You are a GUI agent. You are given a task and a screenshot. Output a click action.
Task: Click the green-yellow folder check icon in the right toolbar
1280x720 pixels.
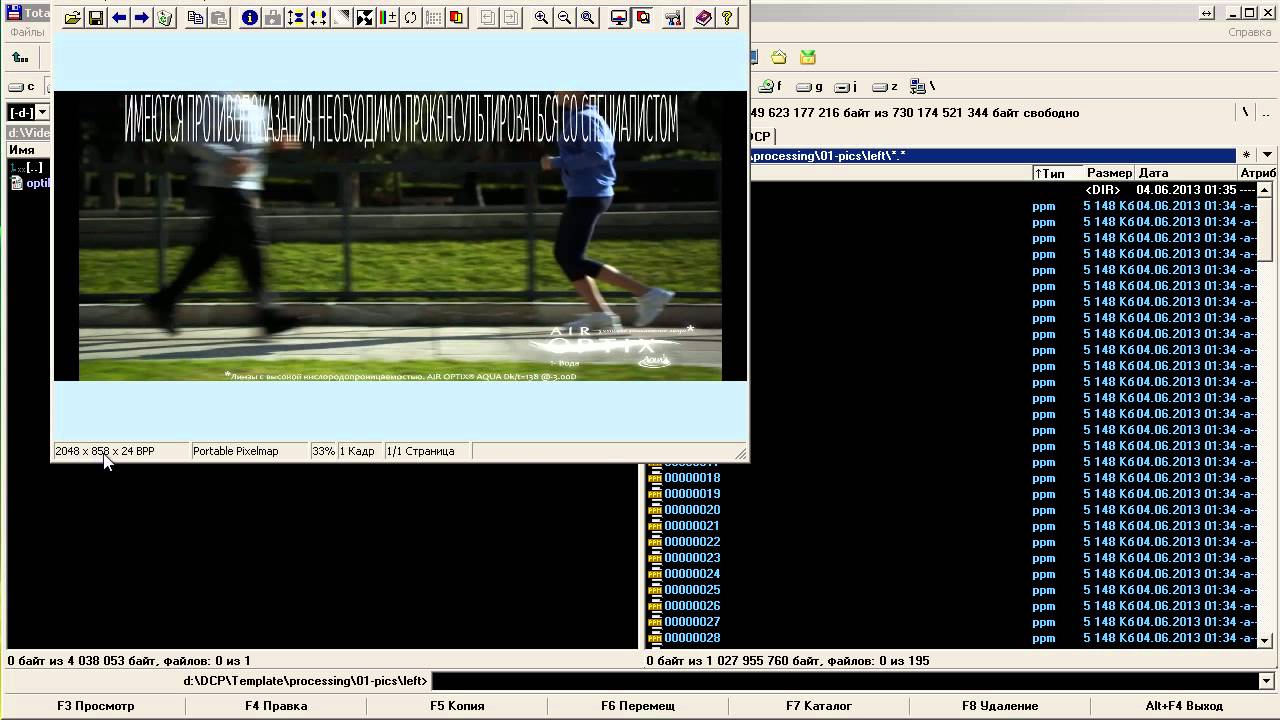808,58
